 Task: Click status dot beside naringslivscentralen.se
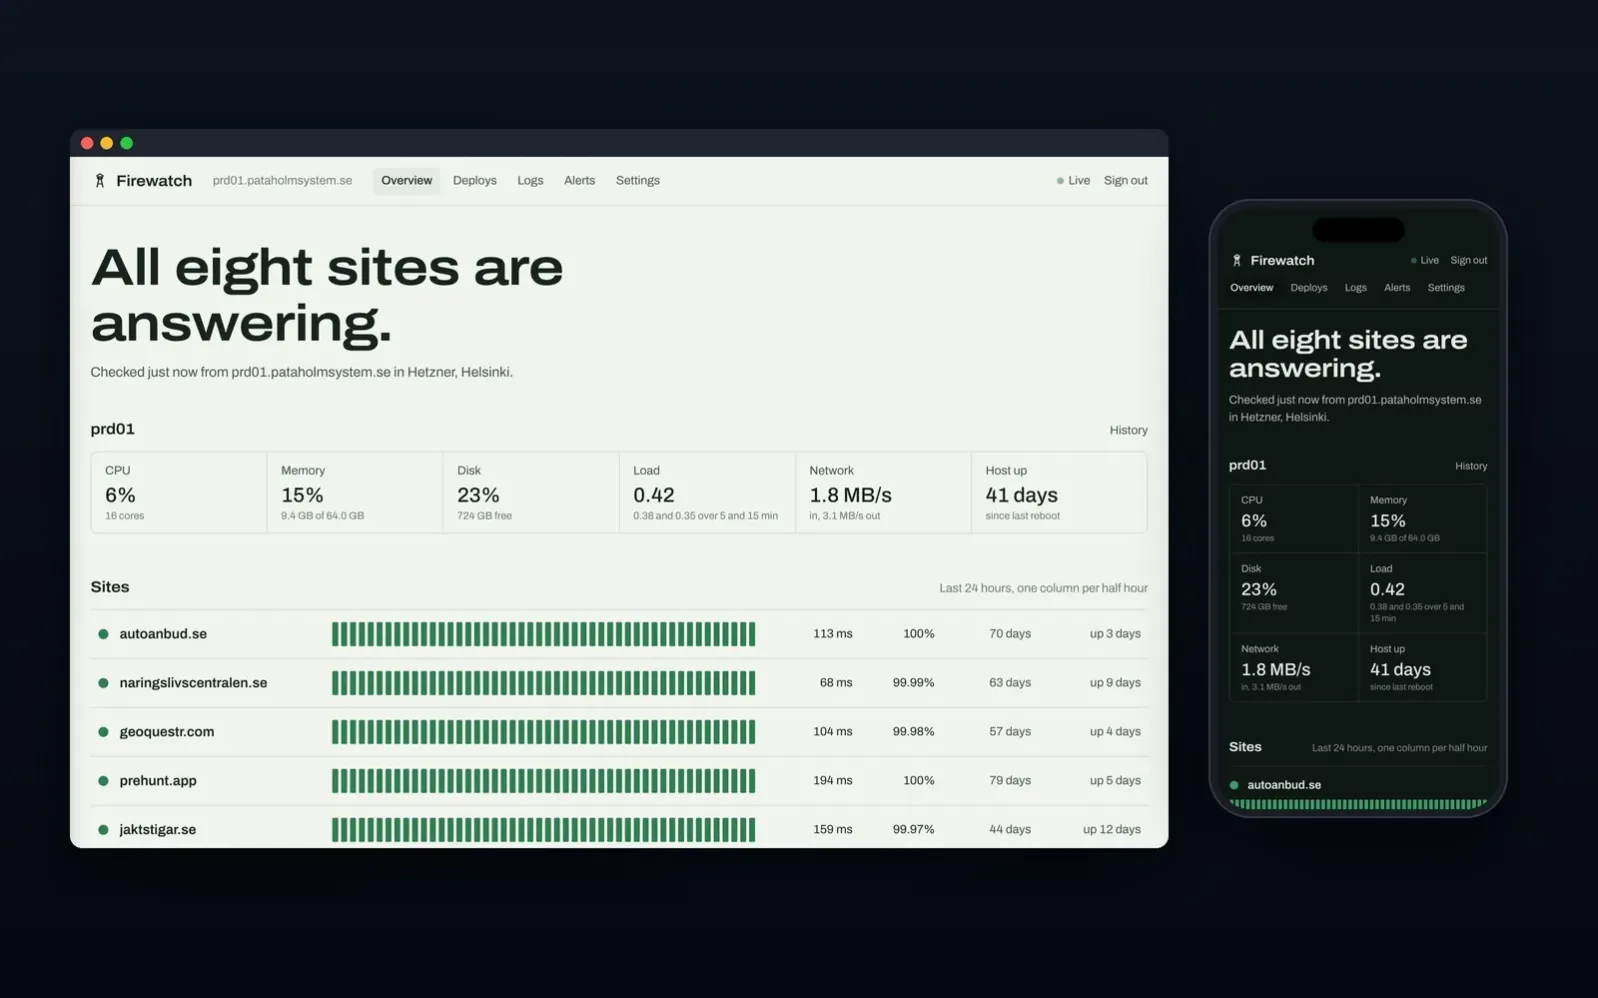coord(103,683)
